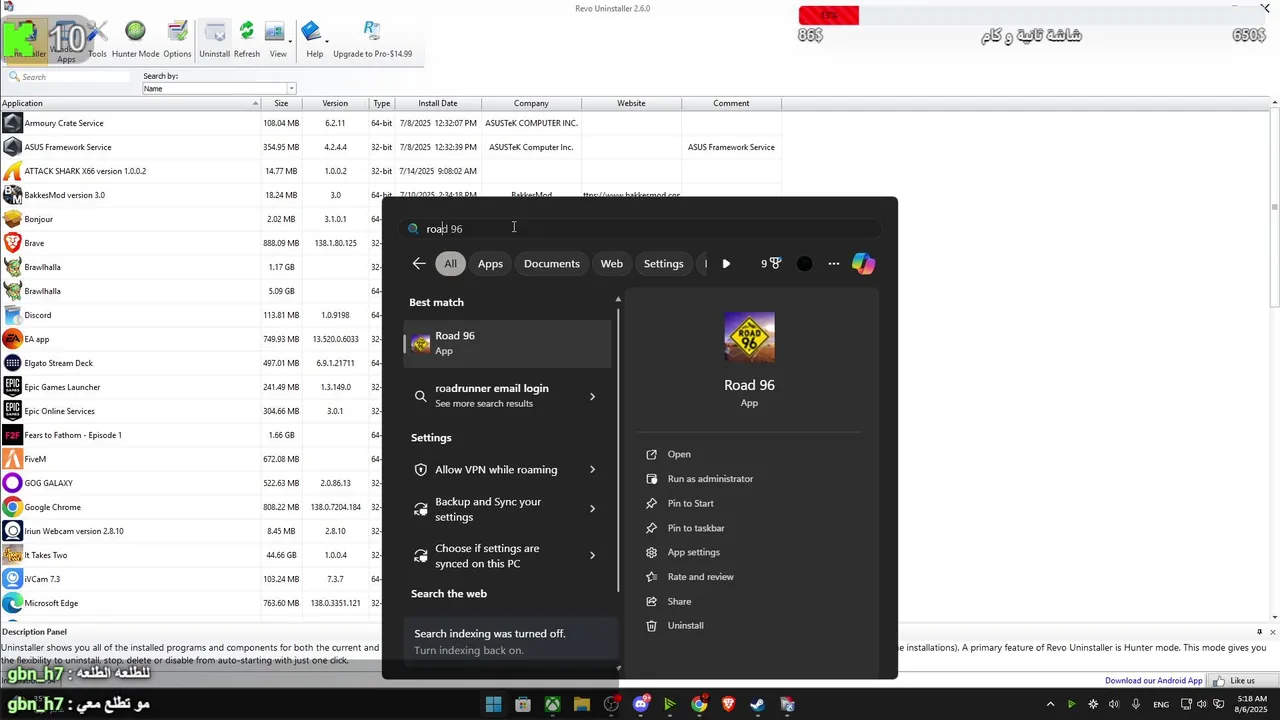Viewport: 1280px width, 720px height.
Task: Open File Explorer from taskbar
Action: [582, 705]
